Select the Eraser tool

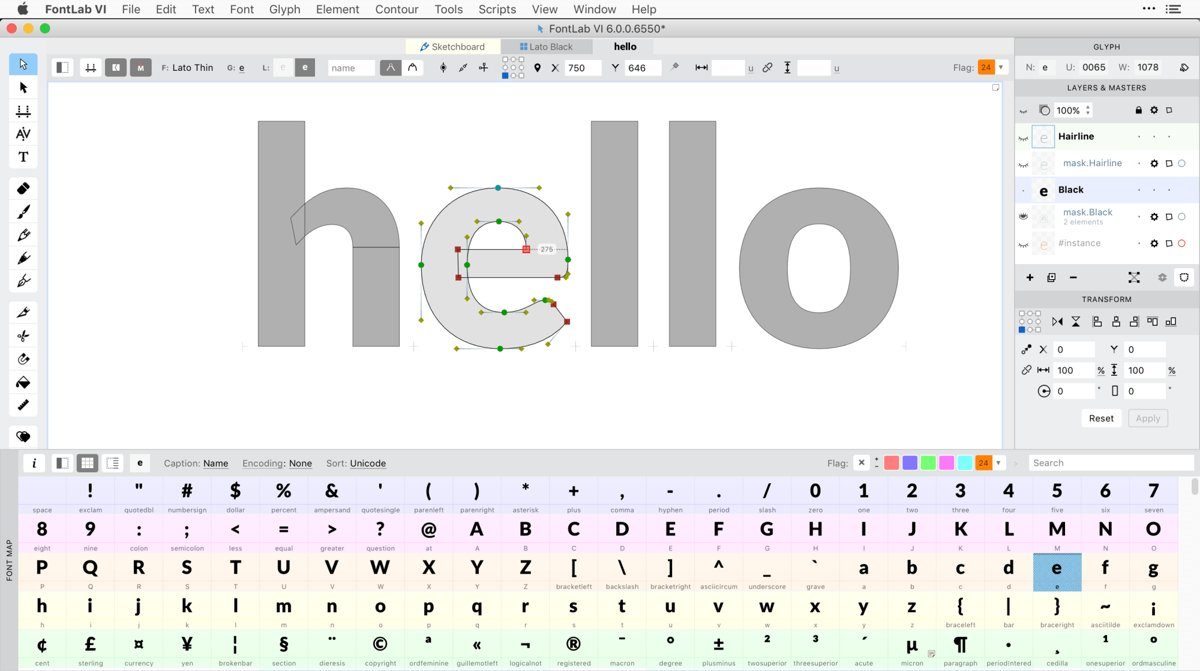[23, 188]
